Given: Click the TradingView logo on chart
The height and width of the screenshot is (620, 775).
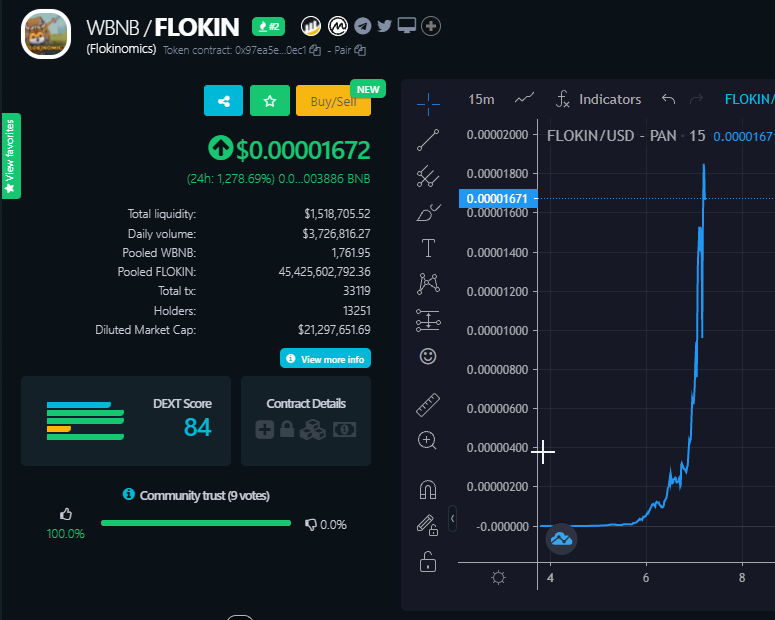Looking at the screenshot, I should click(561, 538).
